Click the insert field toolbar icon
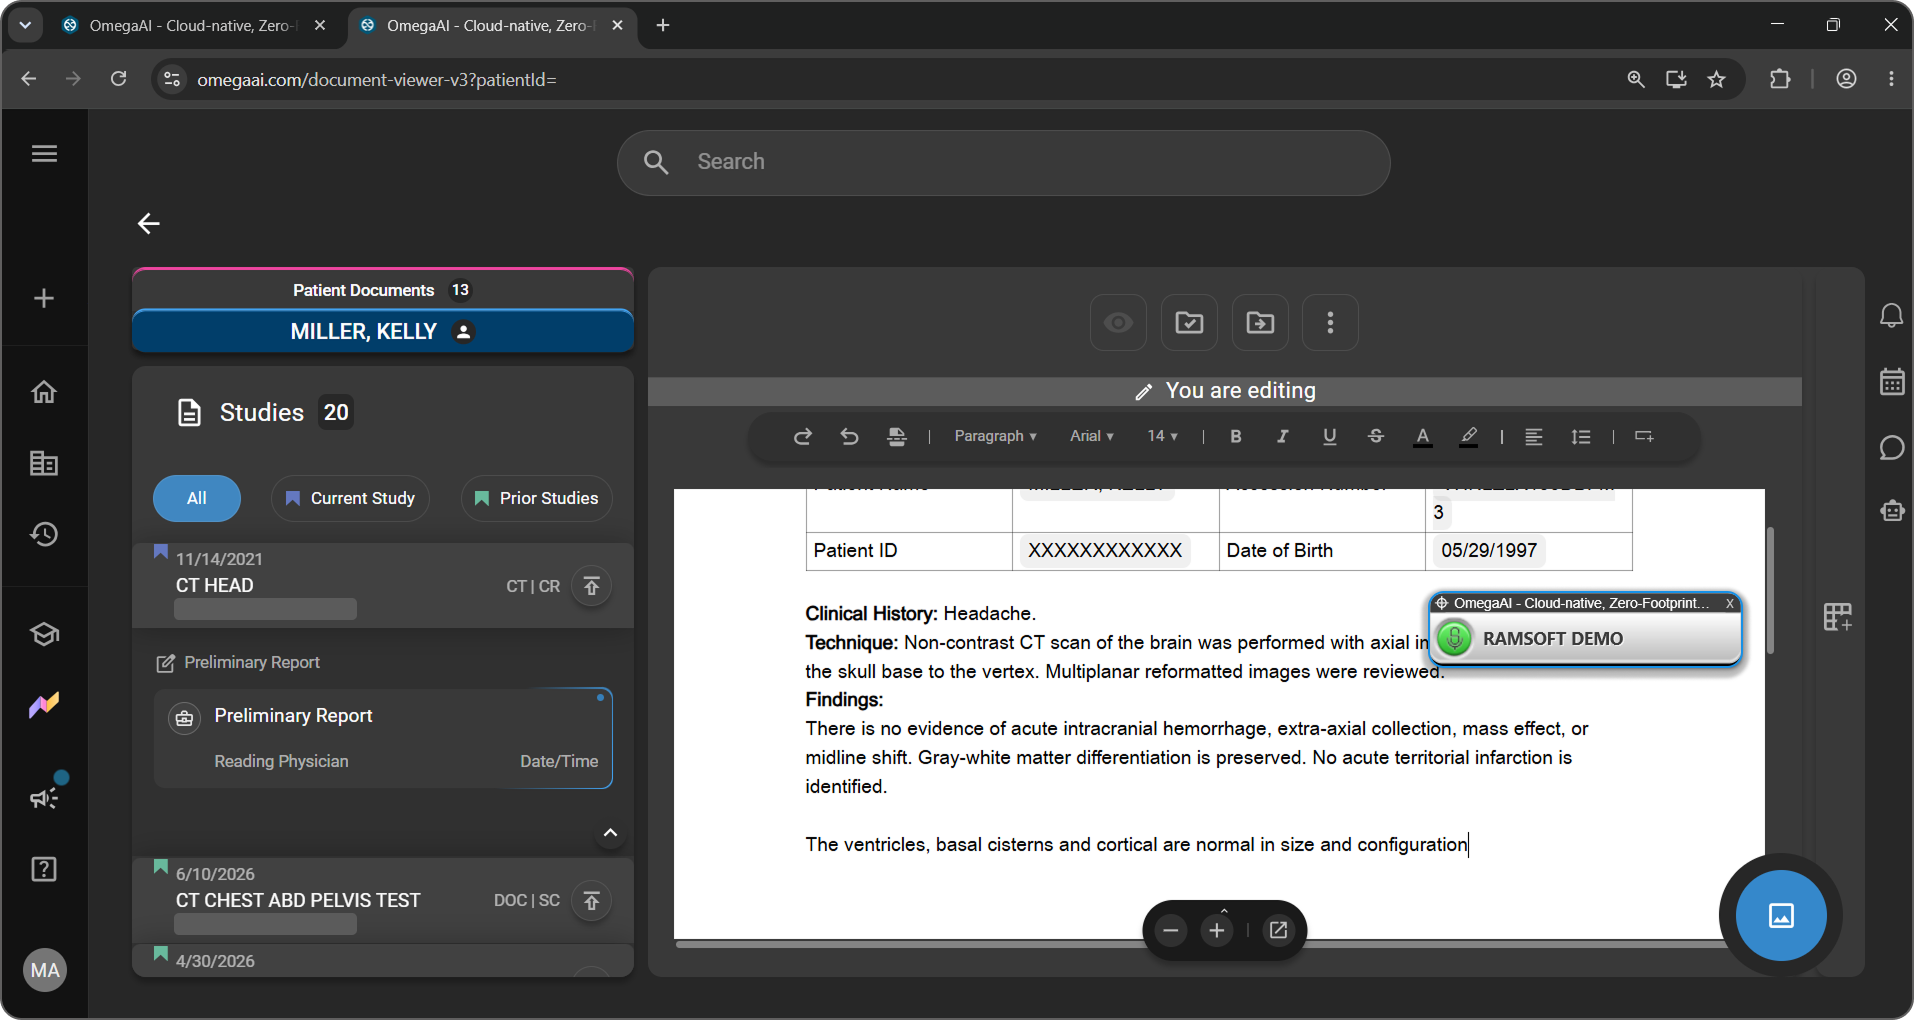The image size is (1914, 1020). click(1644, 436)
